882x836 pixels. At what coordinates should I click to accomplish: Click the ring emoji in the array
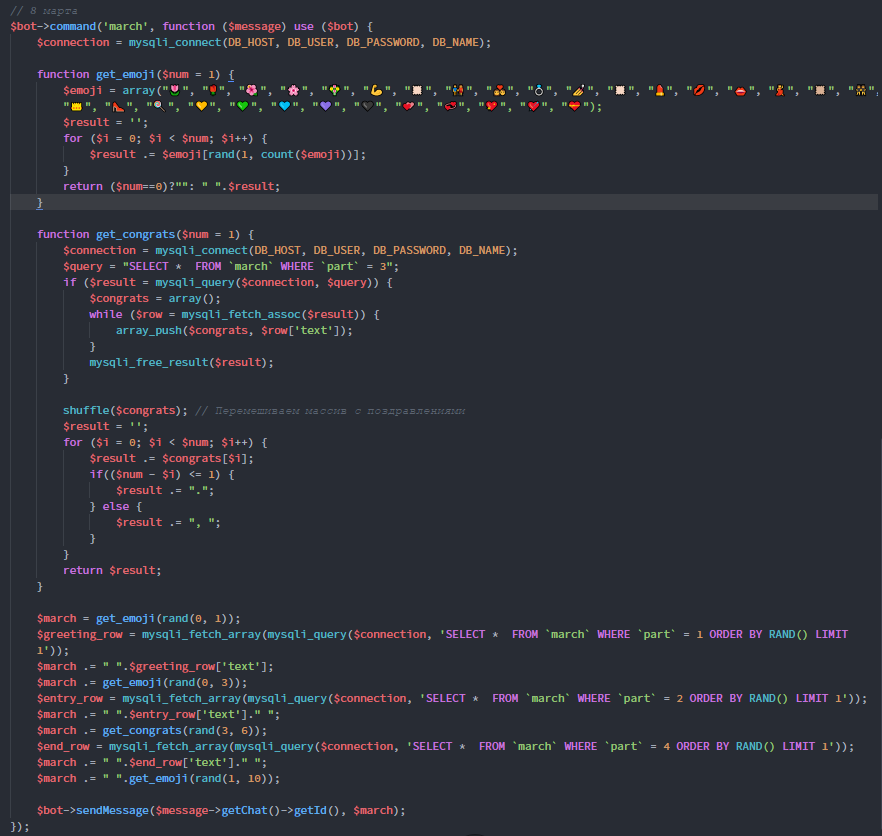tap(539, 91)
